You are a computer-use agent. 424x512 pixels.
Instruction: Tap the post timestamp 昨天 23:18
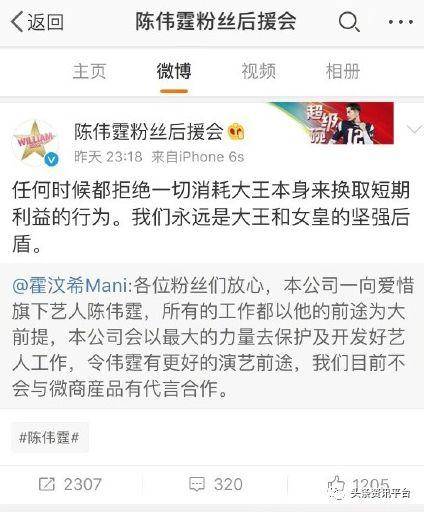pyautogui.click(x=108, y=157)
